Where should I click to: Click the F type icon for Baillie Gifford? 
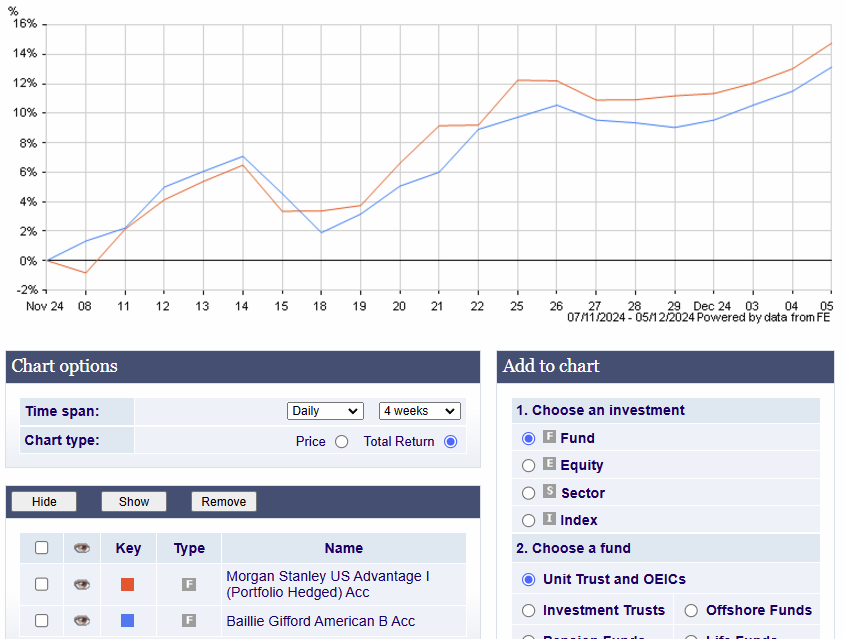coord(189,621)
